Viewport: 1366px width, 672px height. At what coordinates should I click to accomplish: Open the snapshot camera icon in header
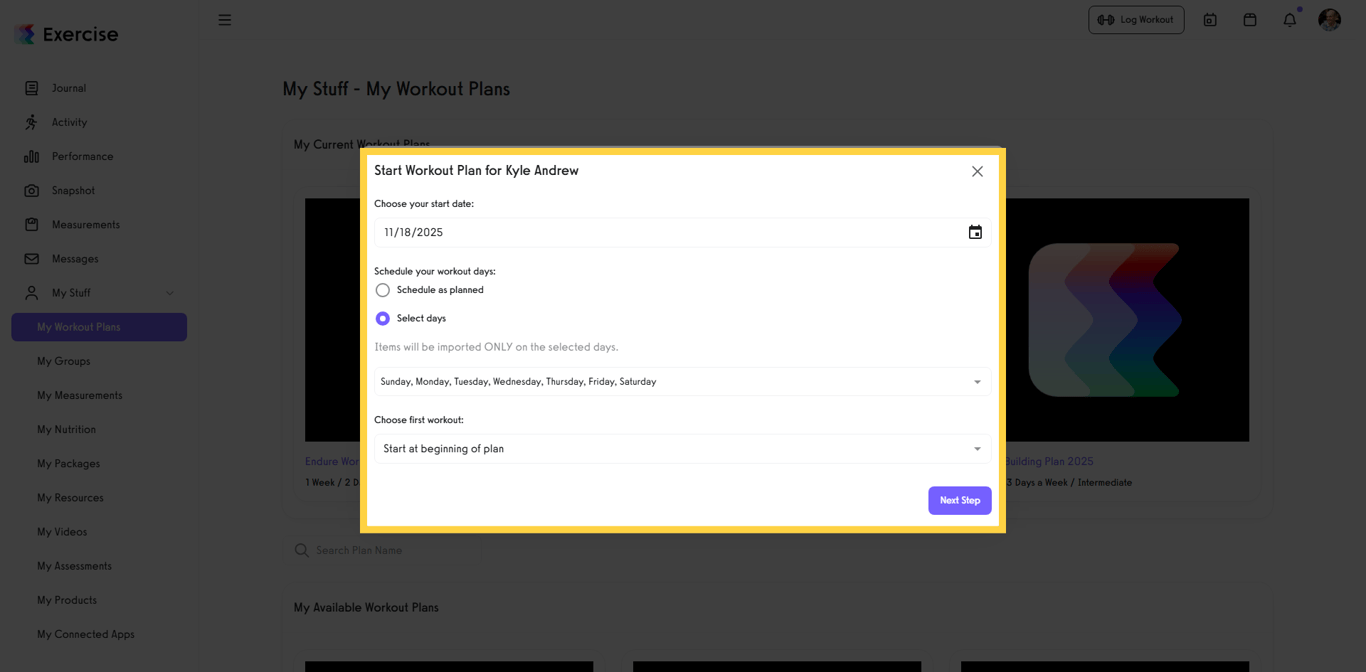[1210, 20]
